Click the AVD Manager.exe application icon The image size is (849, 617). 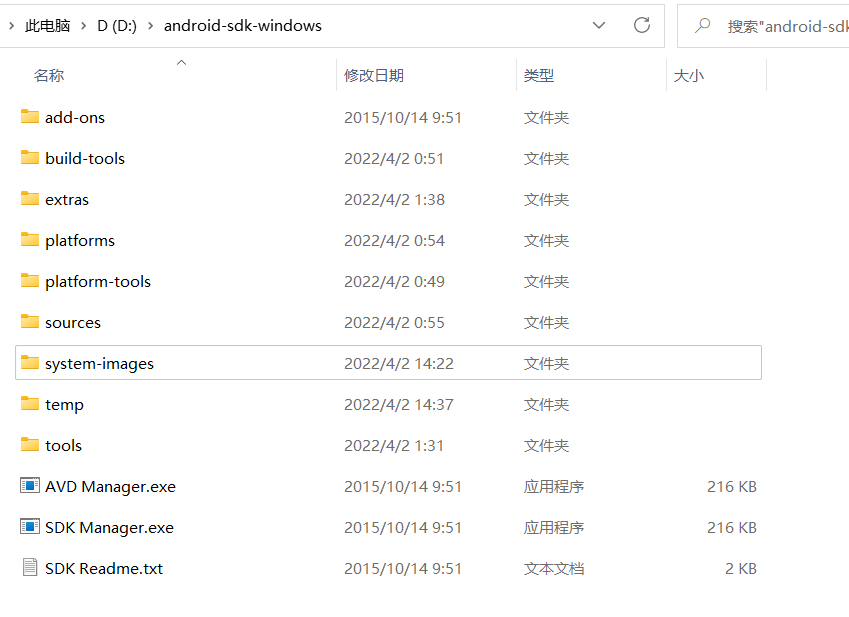(30, 485)
